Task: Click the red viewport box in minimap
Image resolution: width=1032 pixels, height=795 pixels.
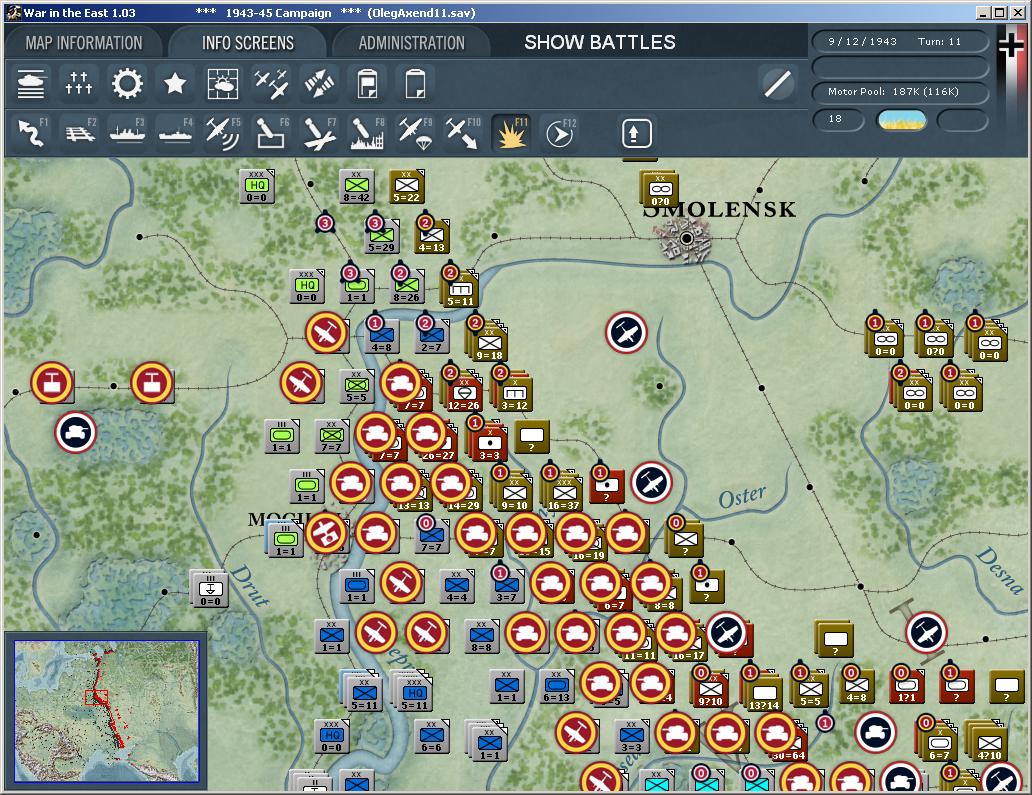Action: click(x=96, y=698)
